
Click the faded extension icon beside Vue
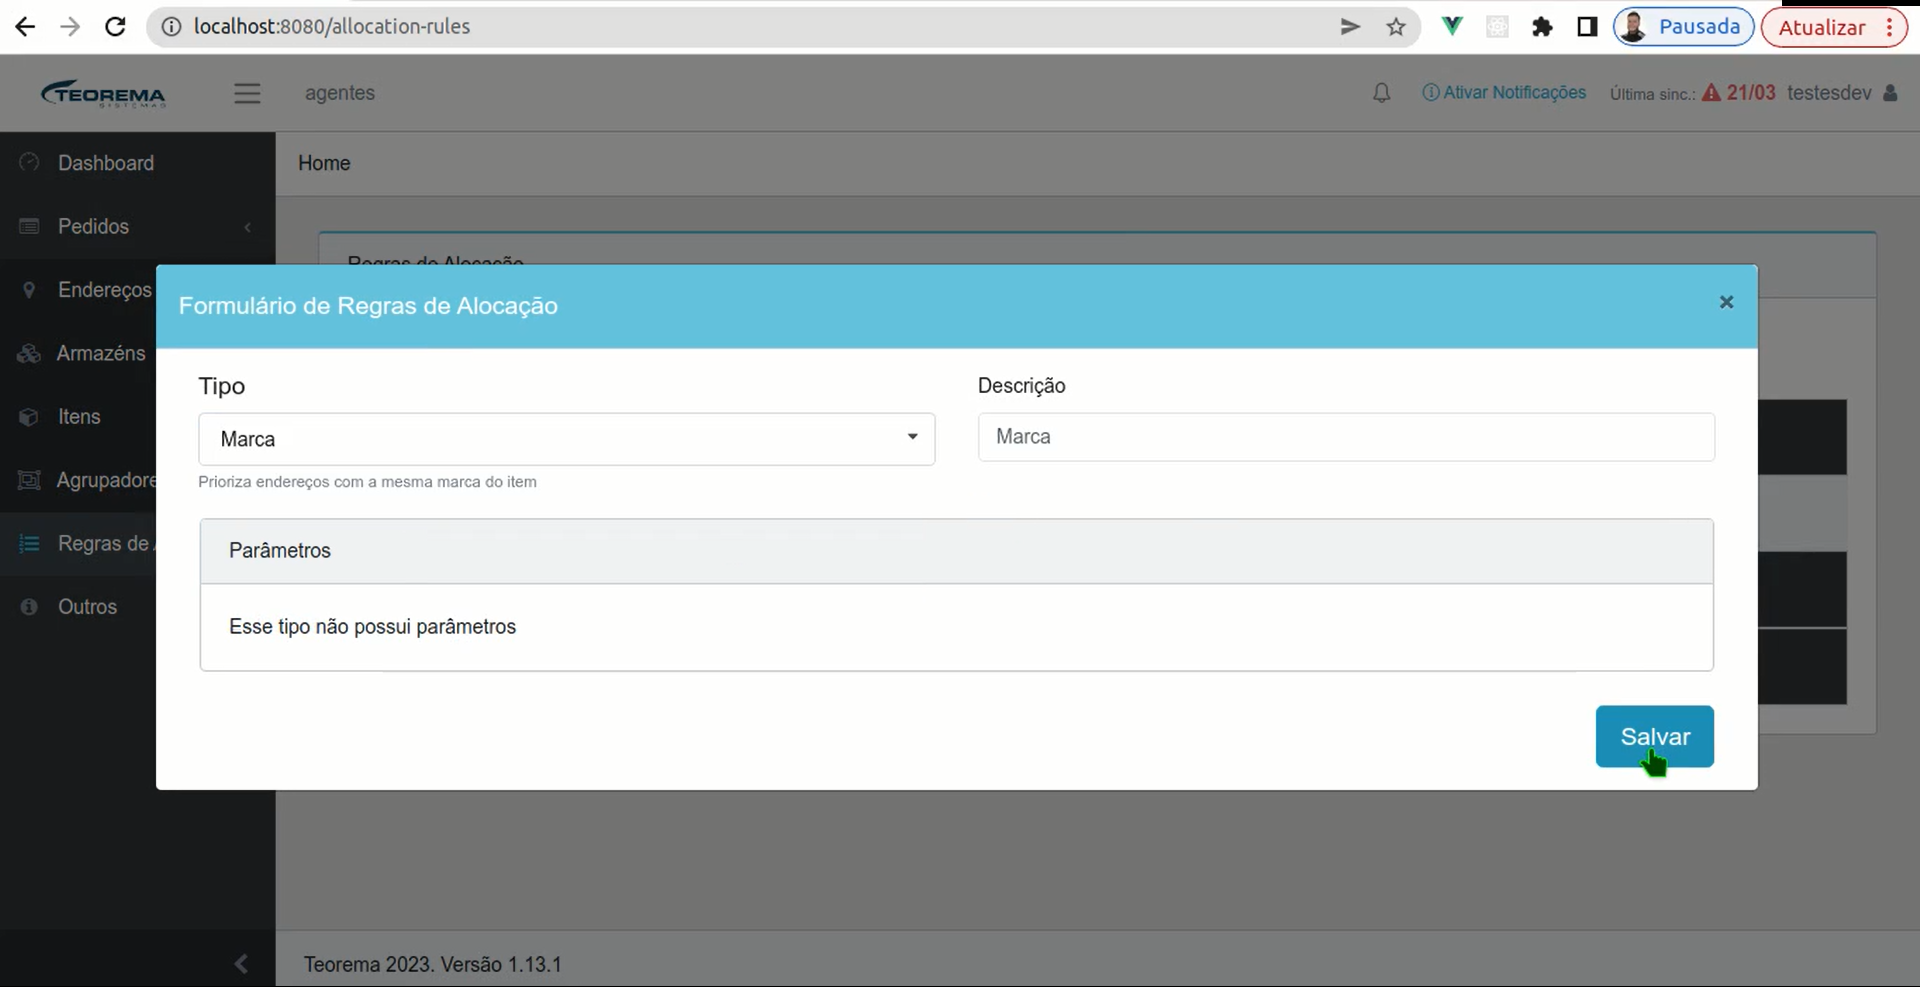1497,27
